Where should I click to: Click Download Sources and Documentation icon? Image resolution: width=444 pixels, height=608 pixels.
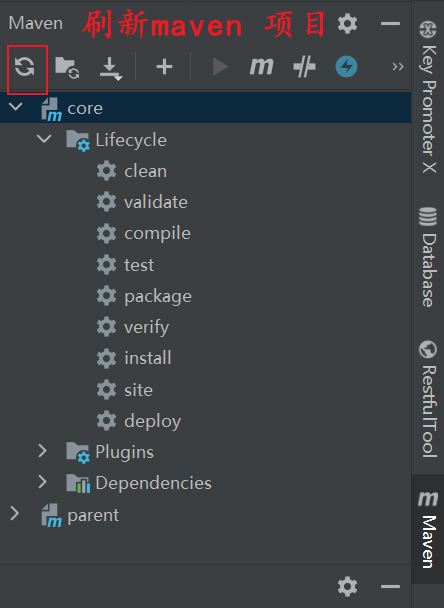coord(111,68)
